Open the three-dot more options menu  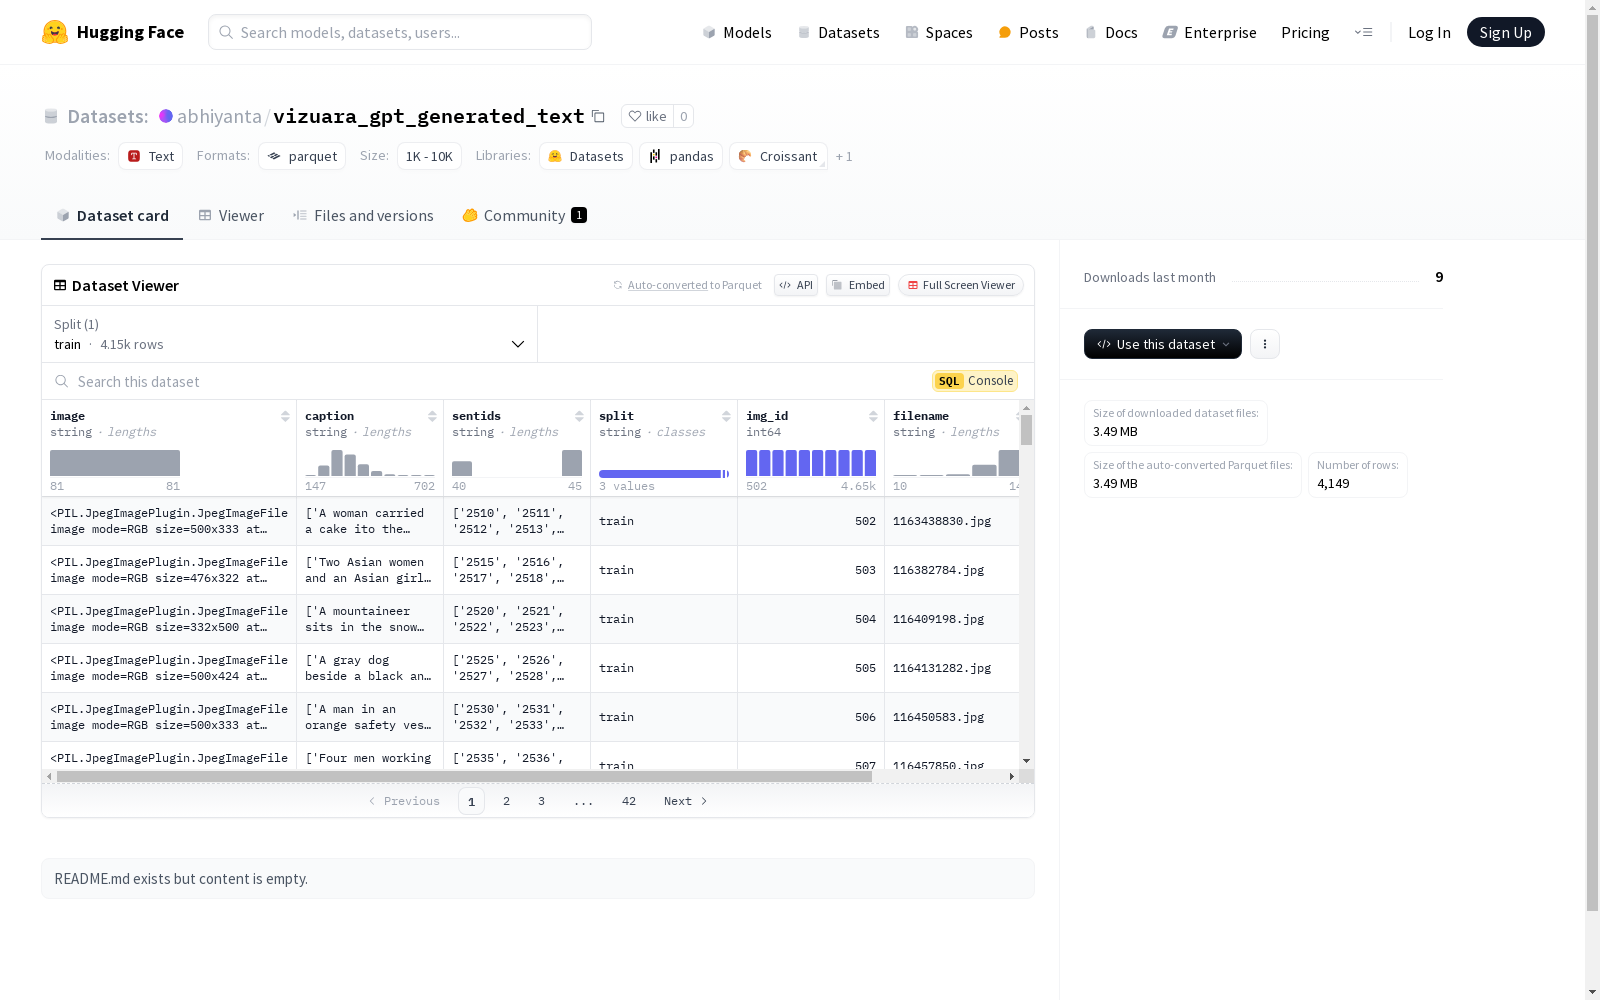click(1265, 344)
